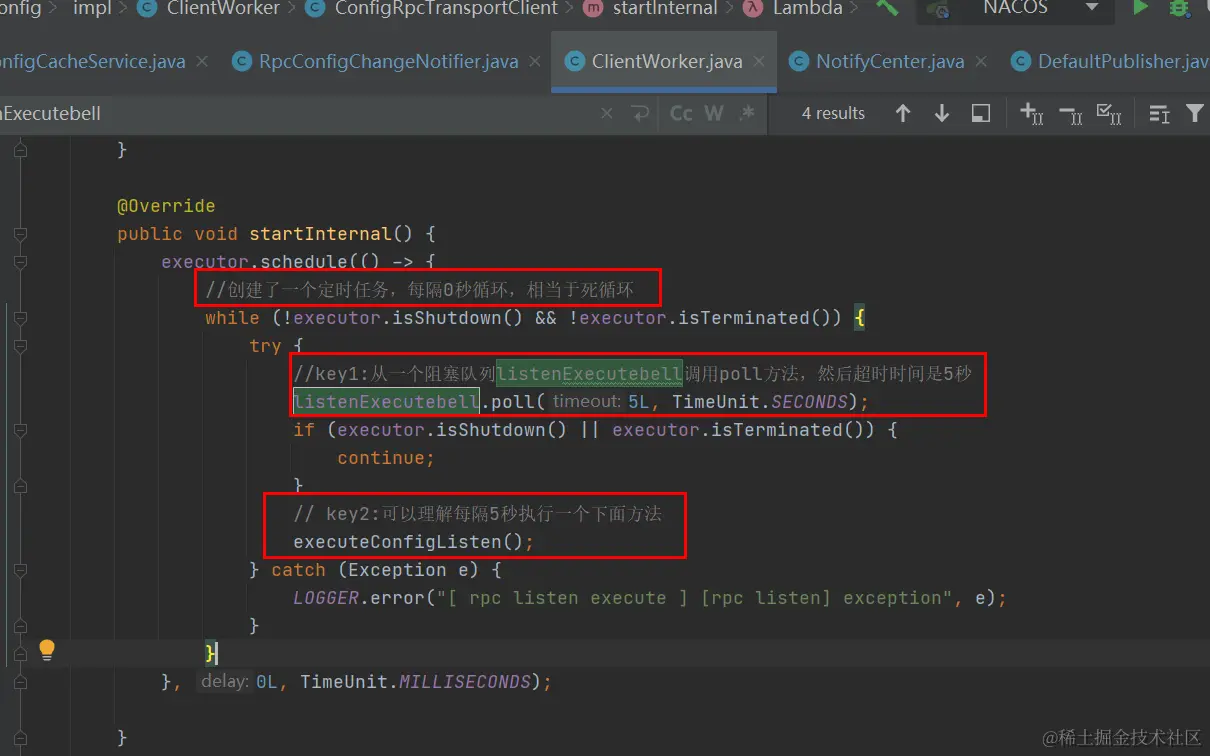This screenshot has height=756, width=1210.
Task: Toggle Words (W) search option
Action: click(x=714, y=113)
